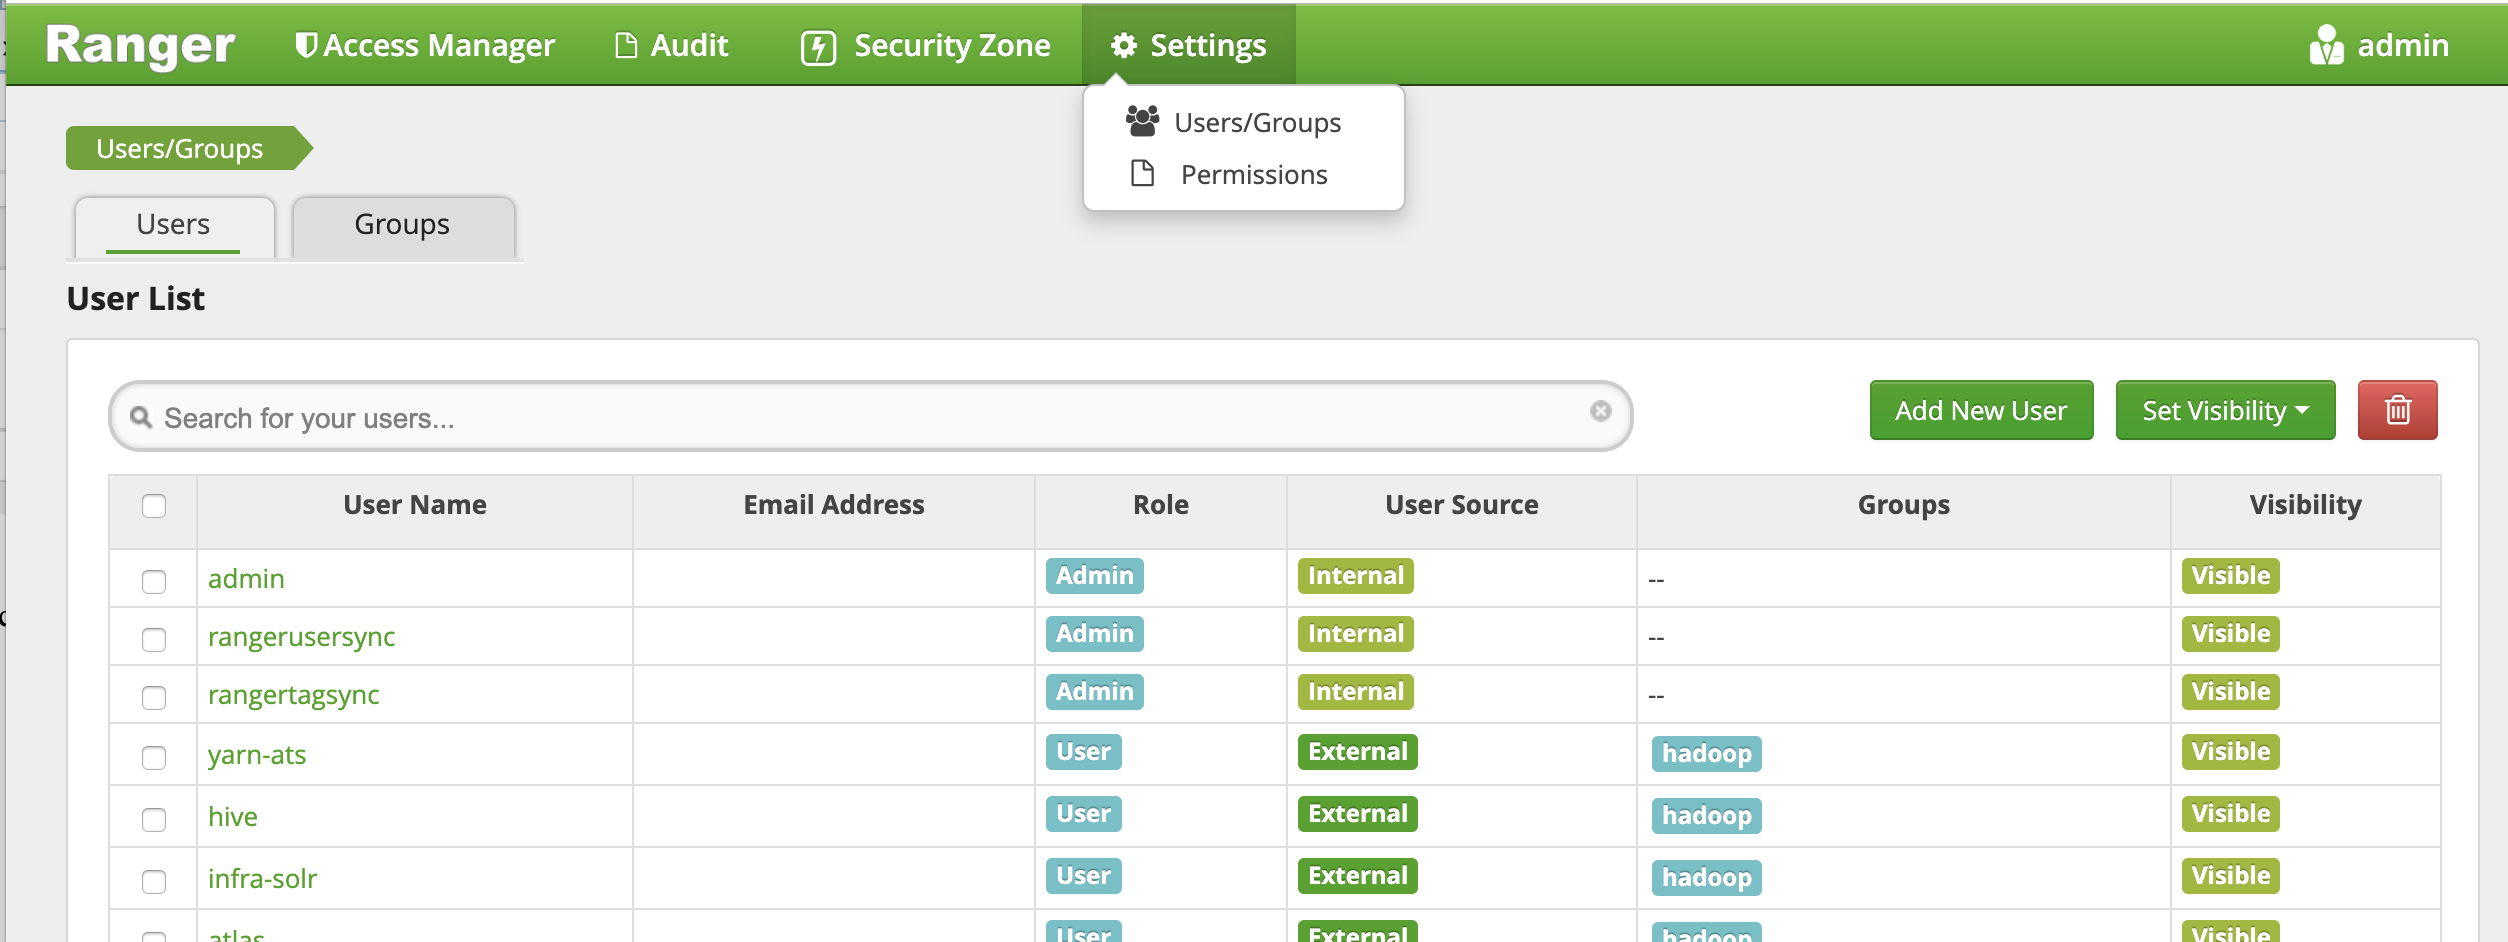Switch to the Groups tab
The width and height of the screenshot is (2508, 942).
click(x=403, y=225)
